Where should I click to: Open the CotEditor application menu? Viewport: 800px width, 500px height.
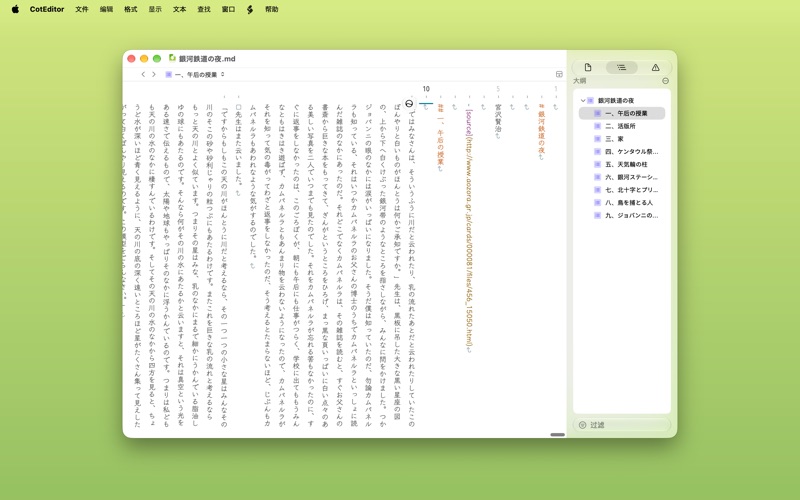[x=47, y=9]
